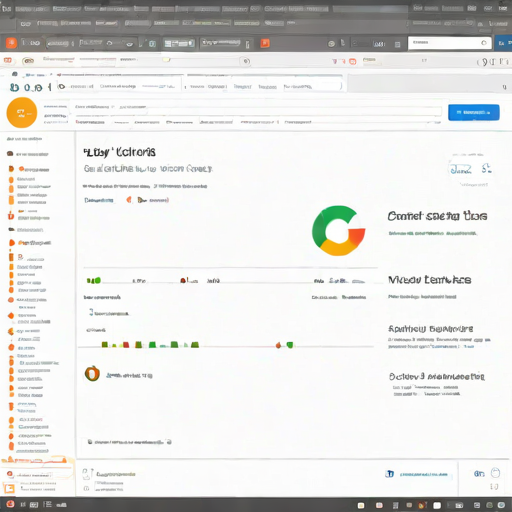This screenshot has width=512, height=512.
Task: Click the blue link text in the bottom panel
Action: point(424,474)
